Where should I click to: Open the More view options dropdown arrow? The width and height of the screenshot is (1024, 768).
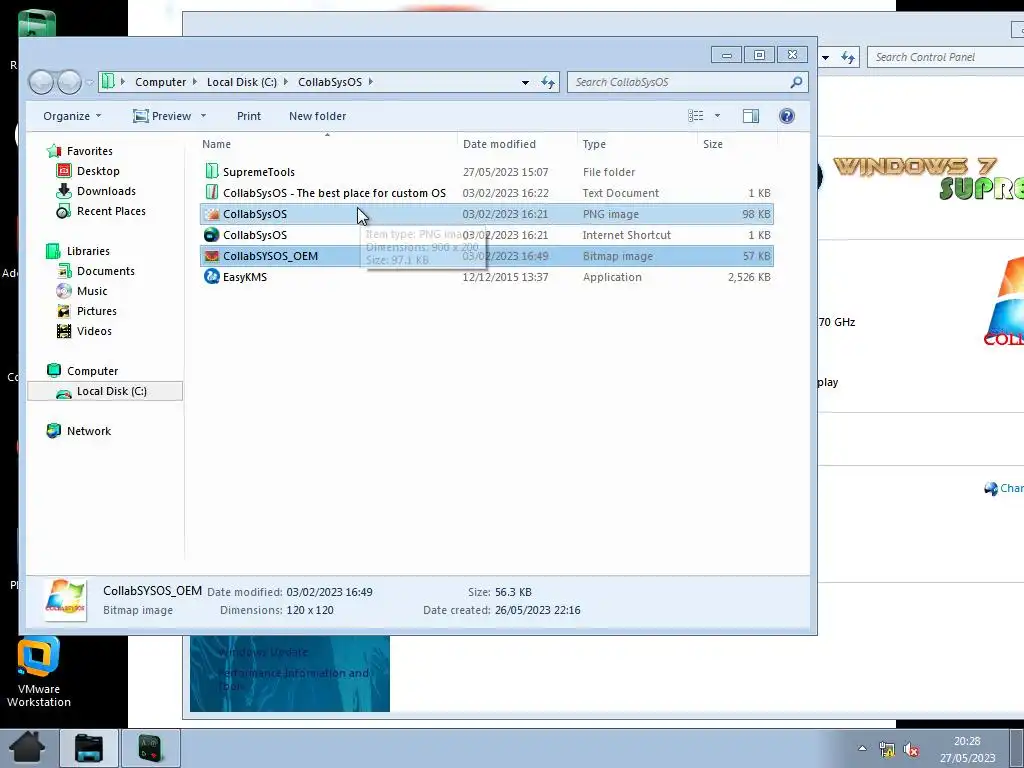point(717,116)
